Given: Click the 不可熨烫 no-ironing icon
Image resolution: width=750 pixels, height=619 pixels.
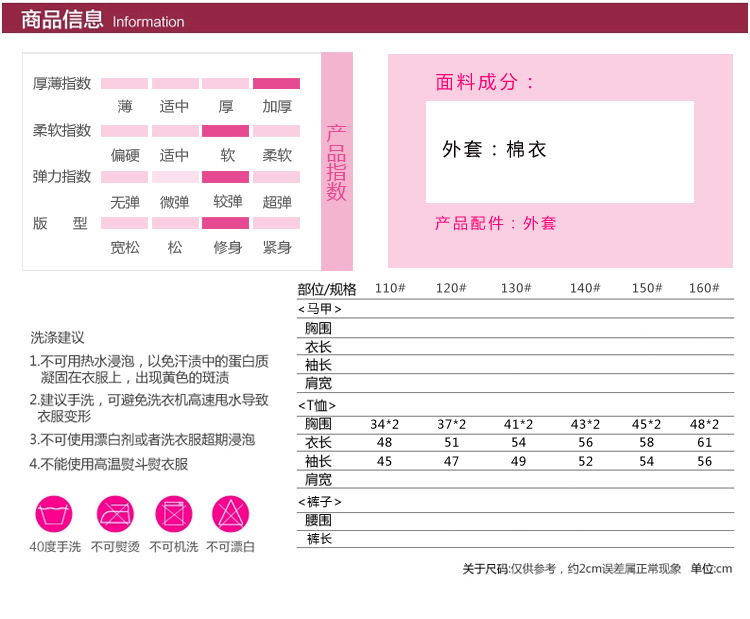Looking at the screenshot, I should coord(115,513).
